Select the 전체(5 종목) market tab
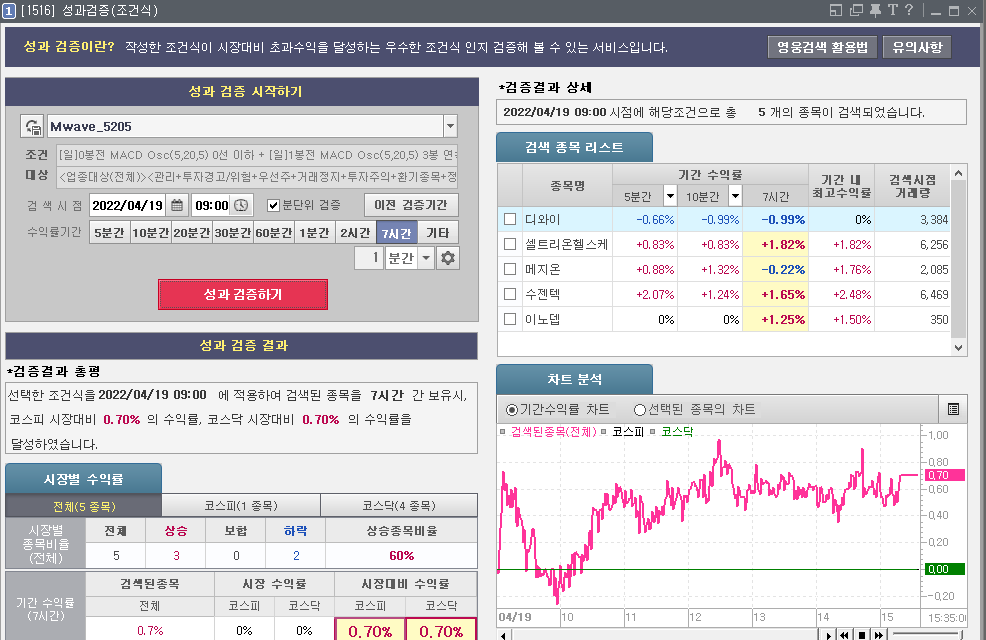986x640 pixels. (x=84, y=506)
